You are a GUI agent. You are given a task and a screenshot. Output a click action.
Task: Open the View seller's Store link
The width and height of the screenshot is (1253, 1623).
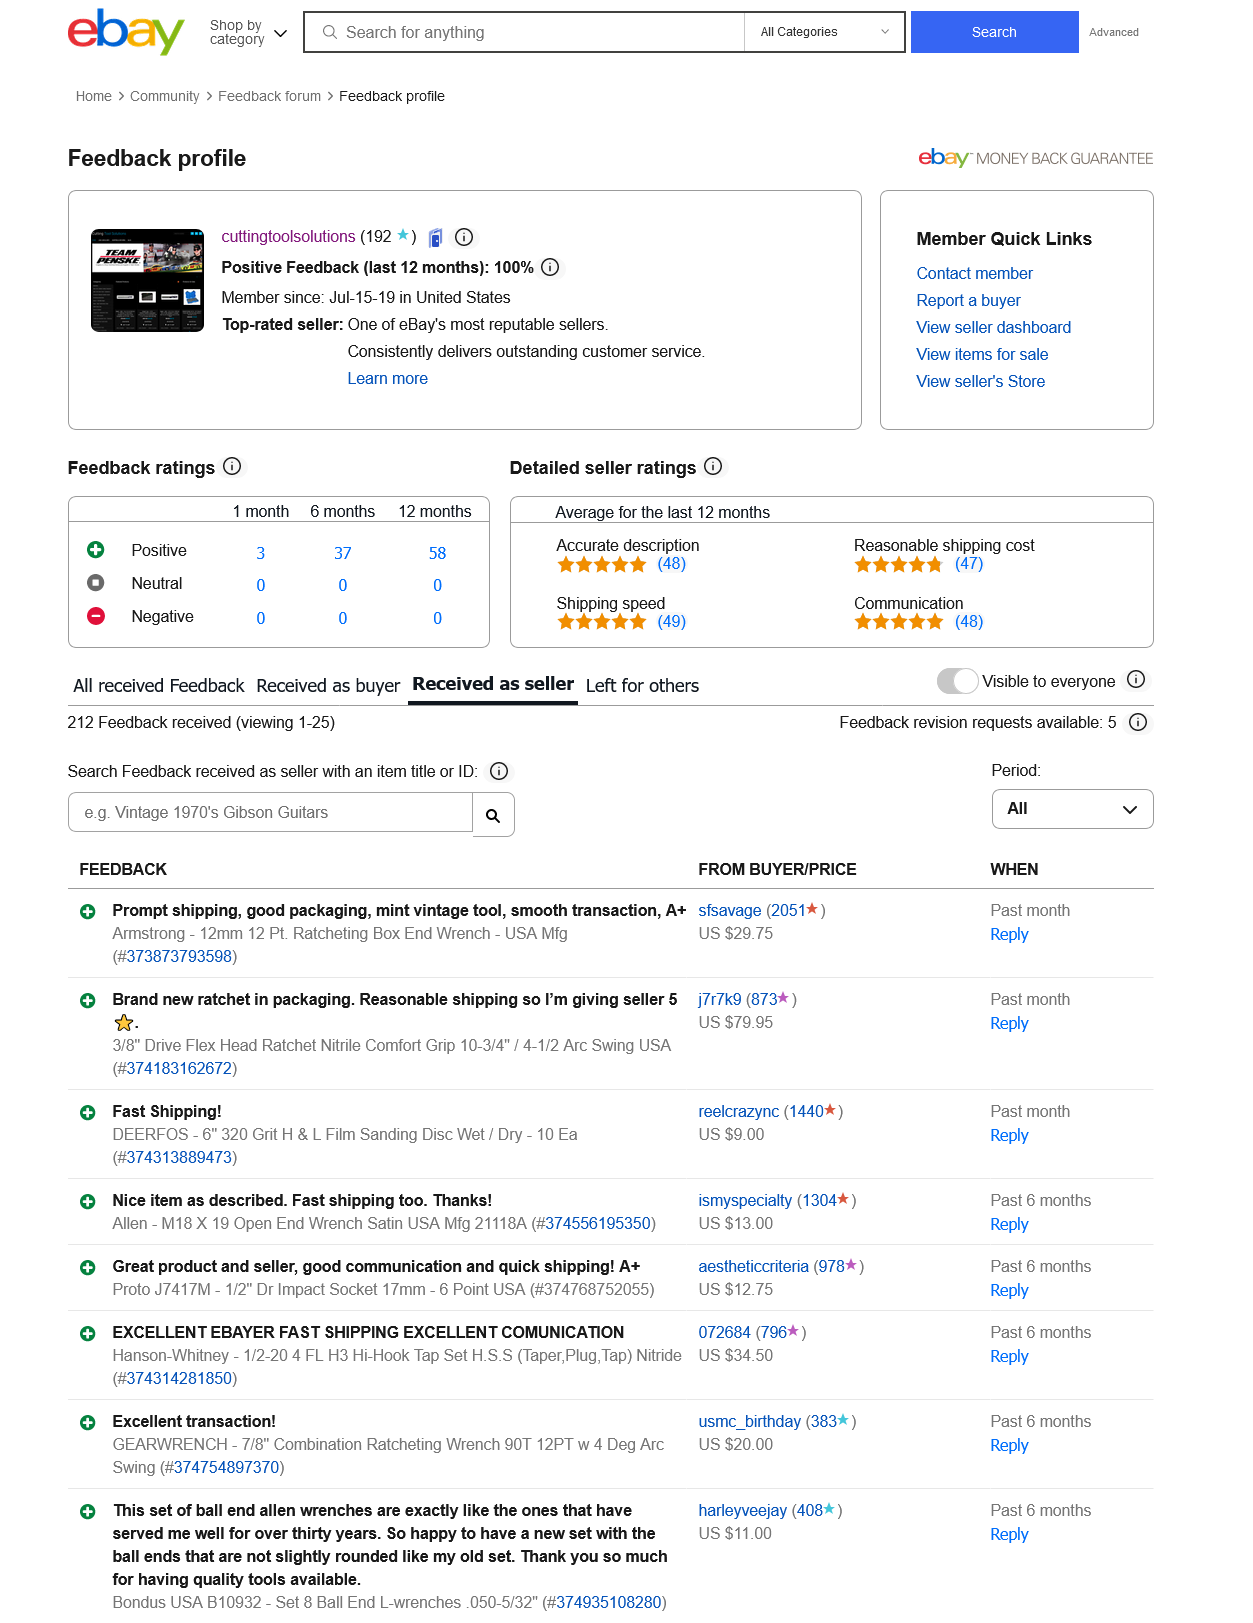click(x=980, y=381)
